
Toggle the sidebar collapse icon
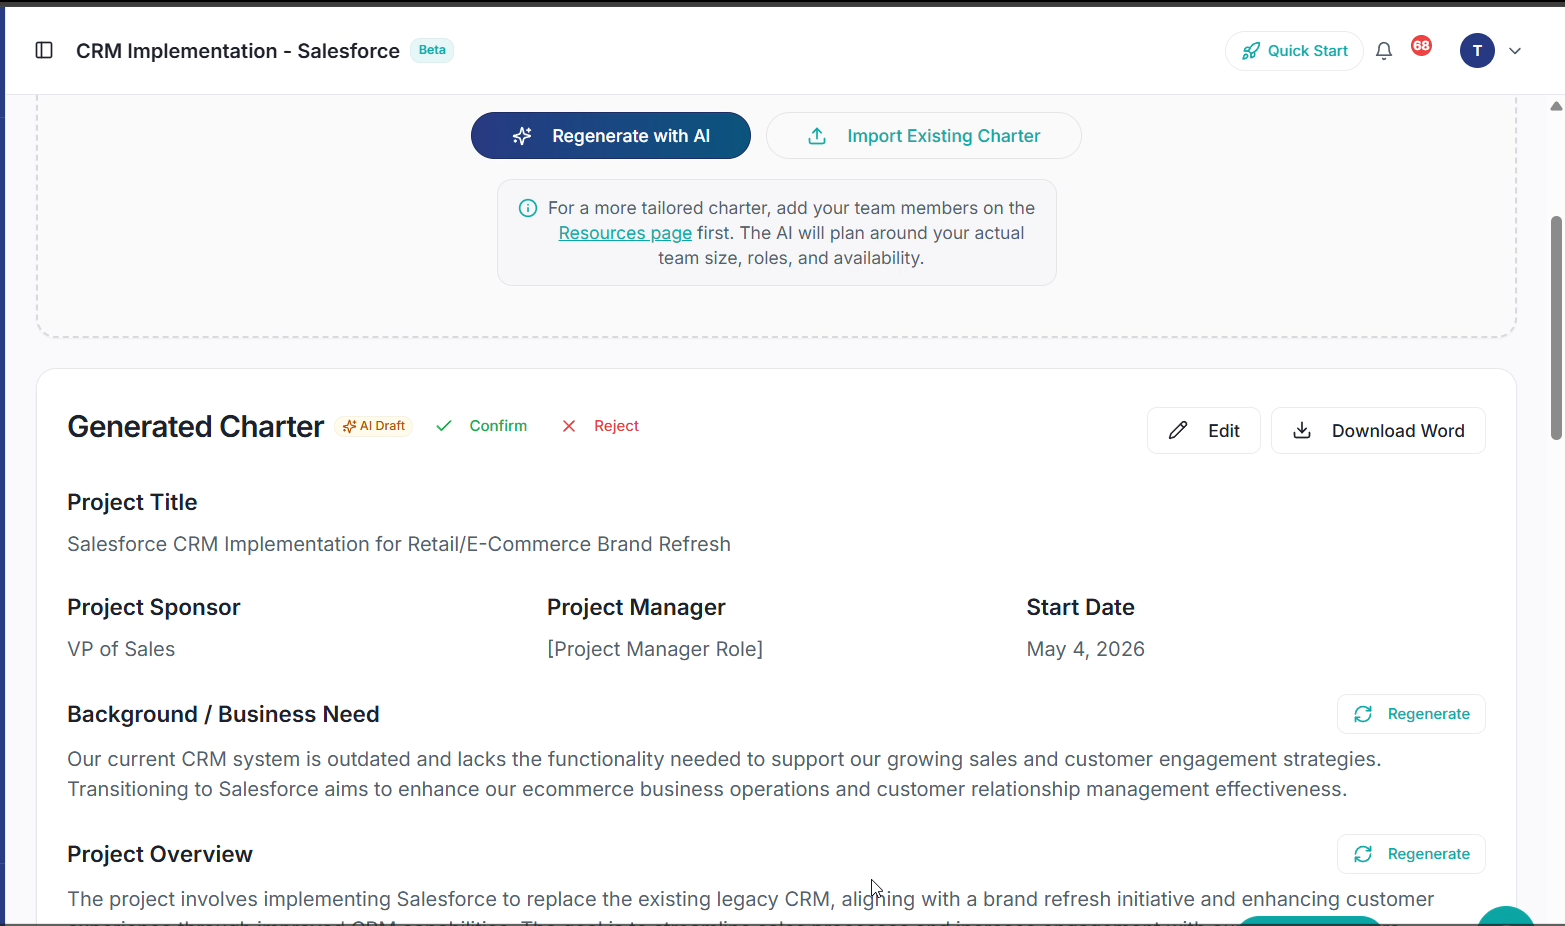(x=44, y=50)
